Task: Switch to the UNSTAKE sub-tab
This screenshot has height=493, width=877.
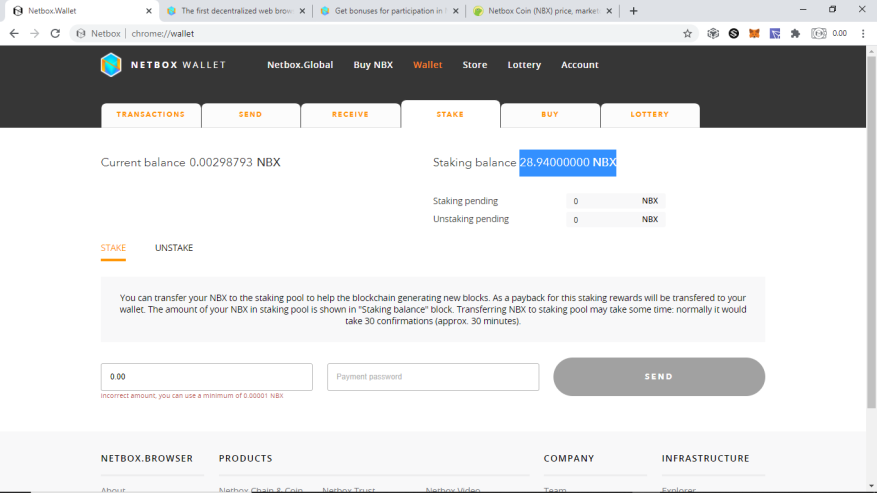Action: pos(173,248)
